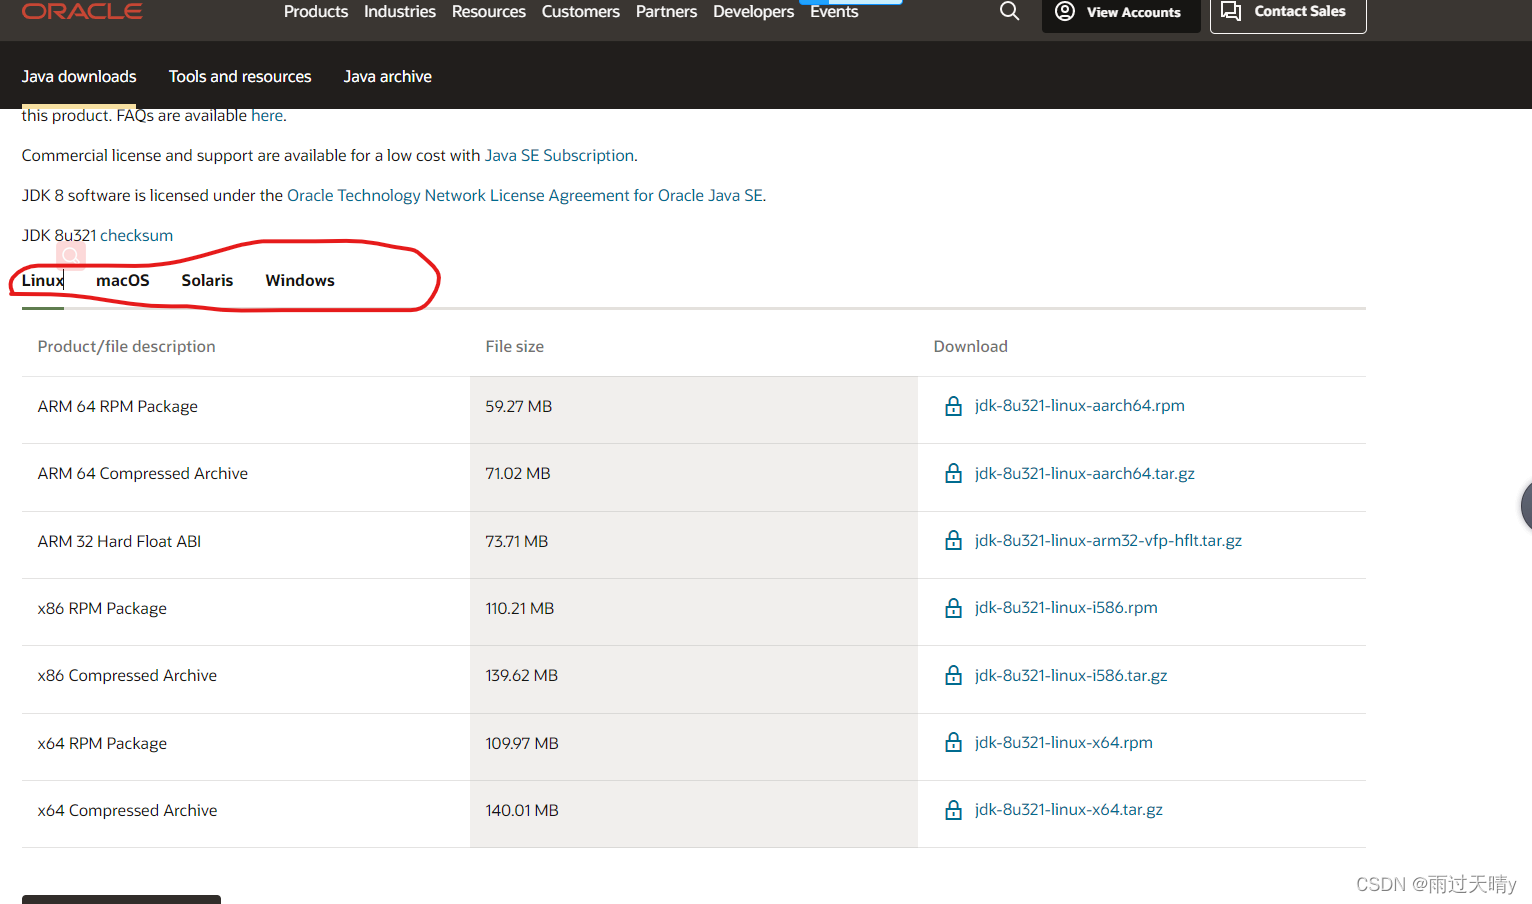
Task: Switch to Tools and resources tab
Action: [240, 76]
